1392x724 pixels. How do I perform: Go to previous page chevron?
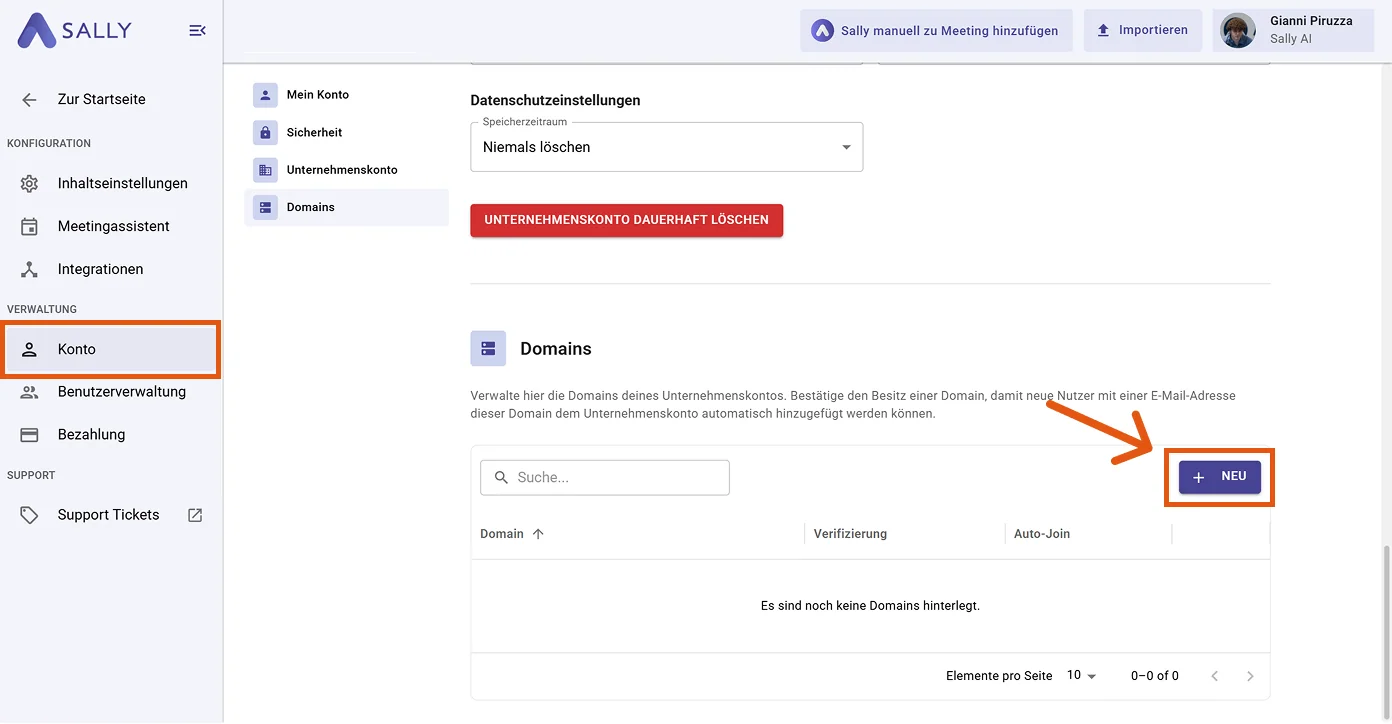coord(1214,676)
